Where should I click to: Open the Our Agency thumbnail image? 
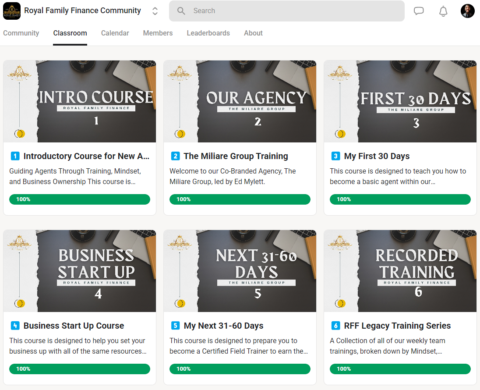240,101
